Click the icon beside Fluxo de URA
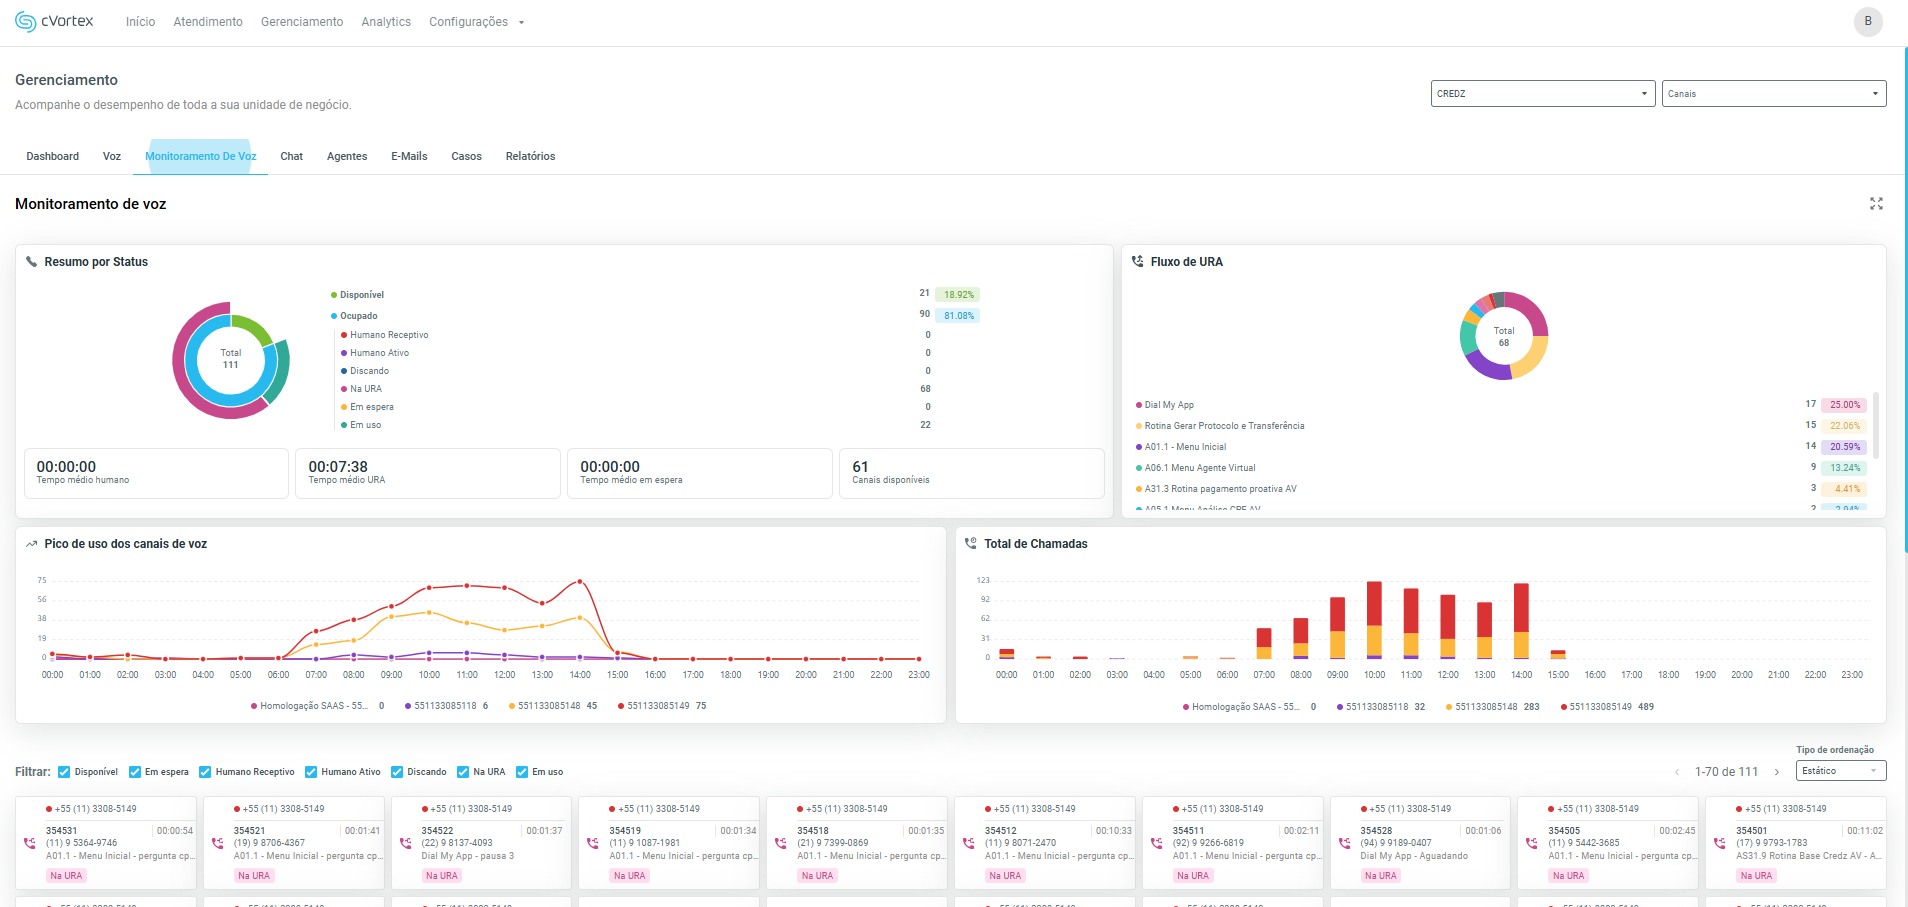 pyautogui.click(x=1137, y=262)
